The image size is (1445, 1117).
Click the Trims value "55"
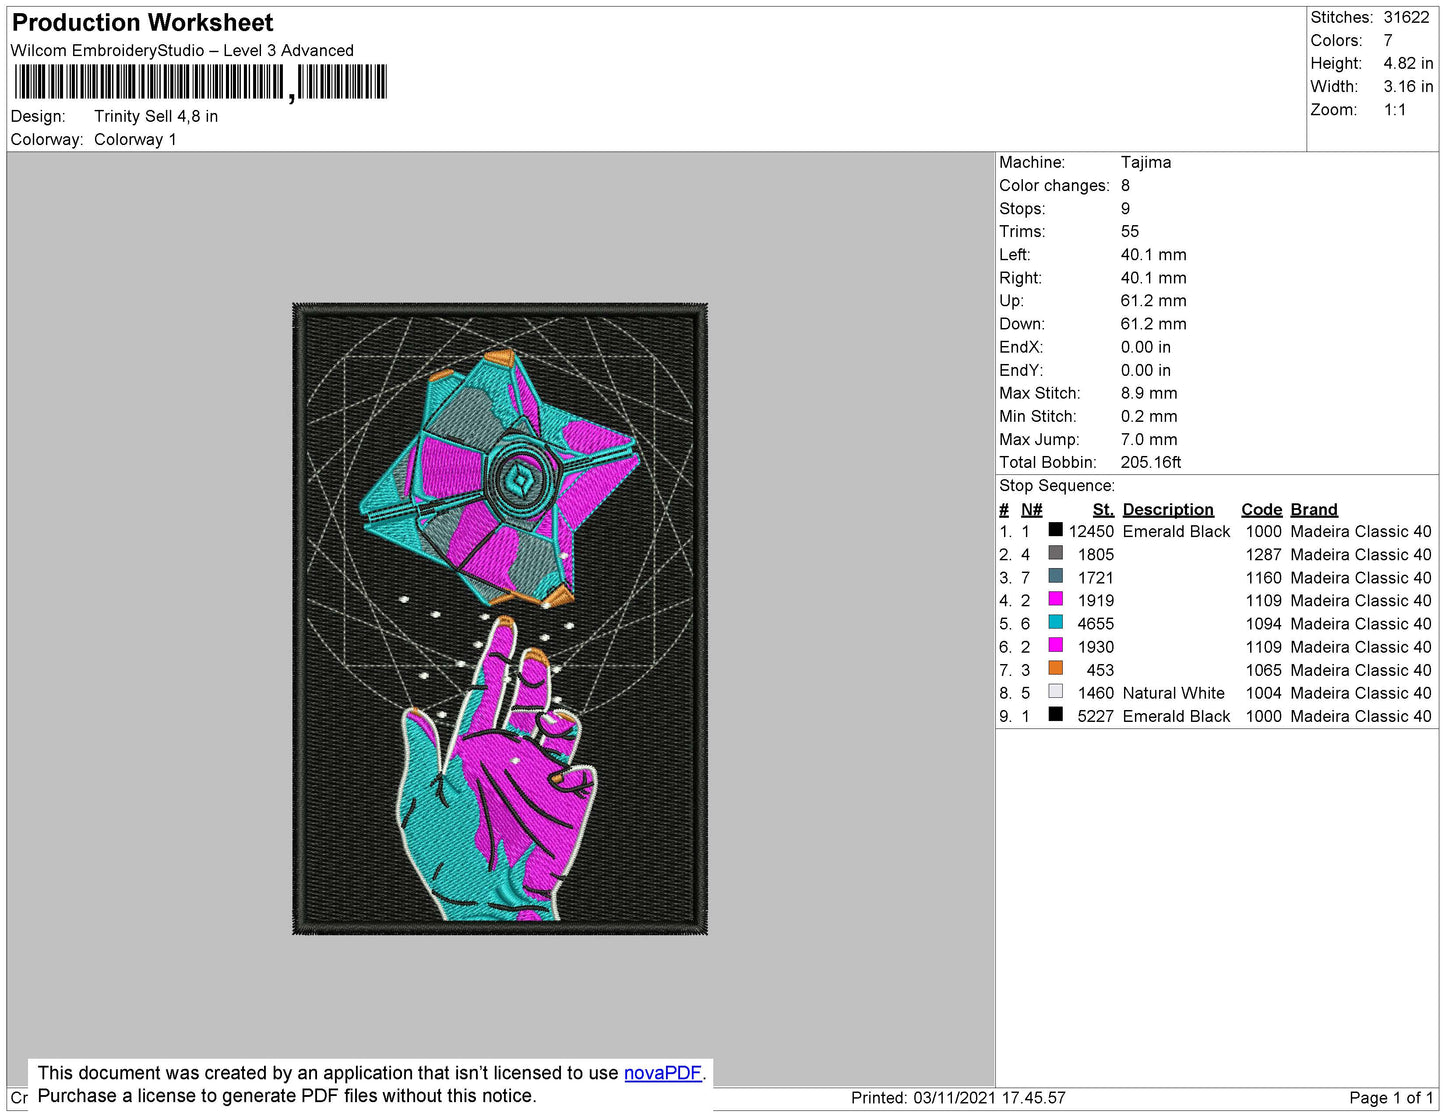(1130, 231)
